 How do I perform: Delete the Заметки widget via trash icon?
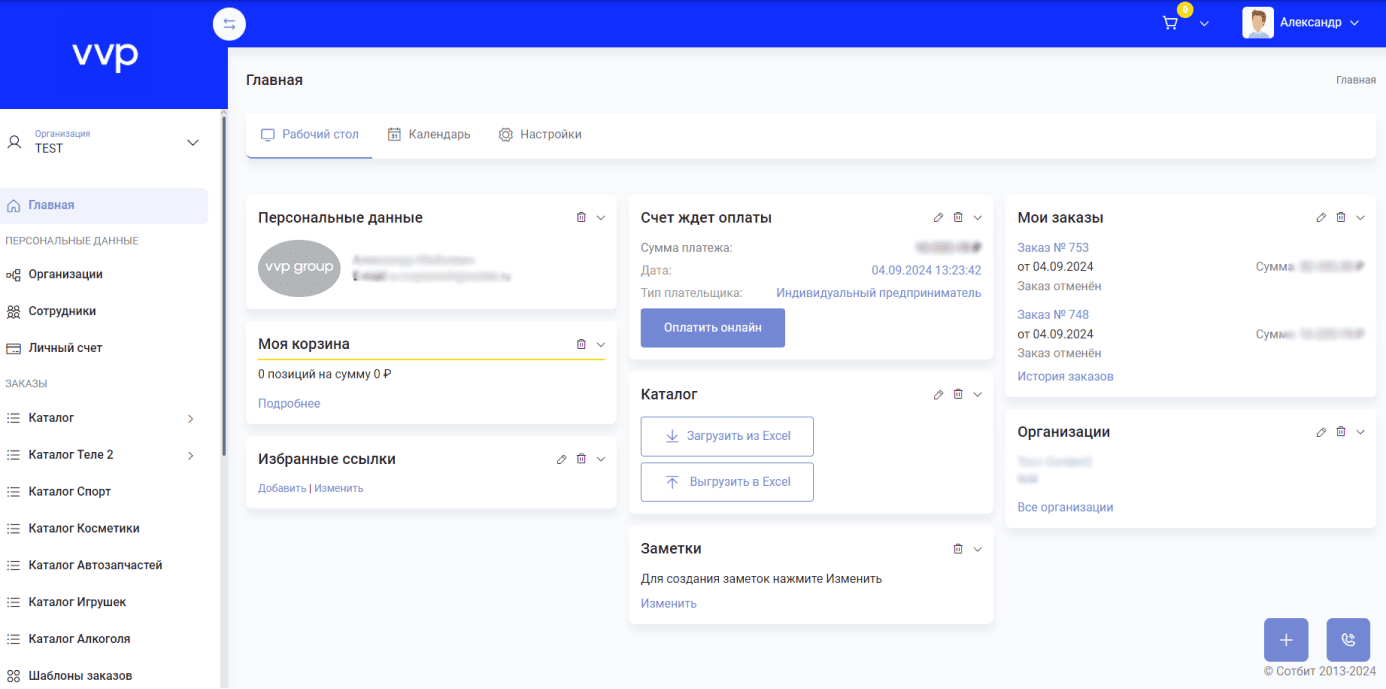958,549
